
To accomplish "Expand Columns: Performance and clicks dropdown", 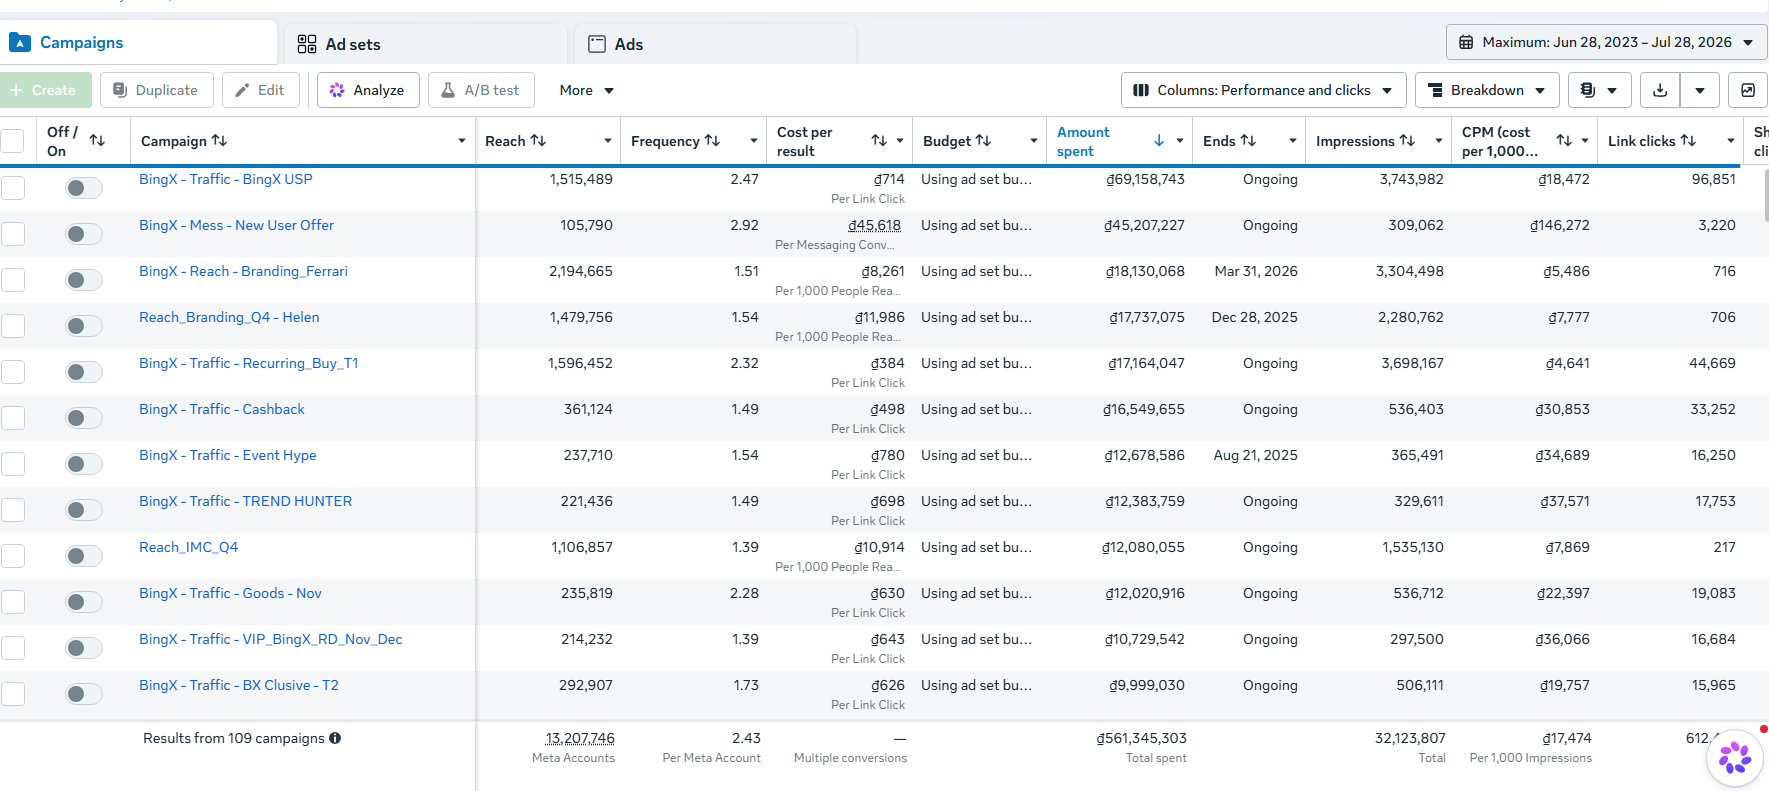I will (1263, 90).
